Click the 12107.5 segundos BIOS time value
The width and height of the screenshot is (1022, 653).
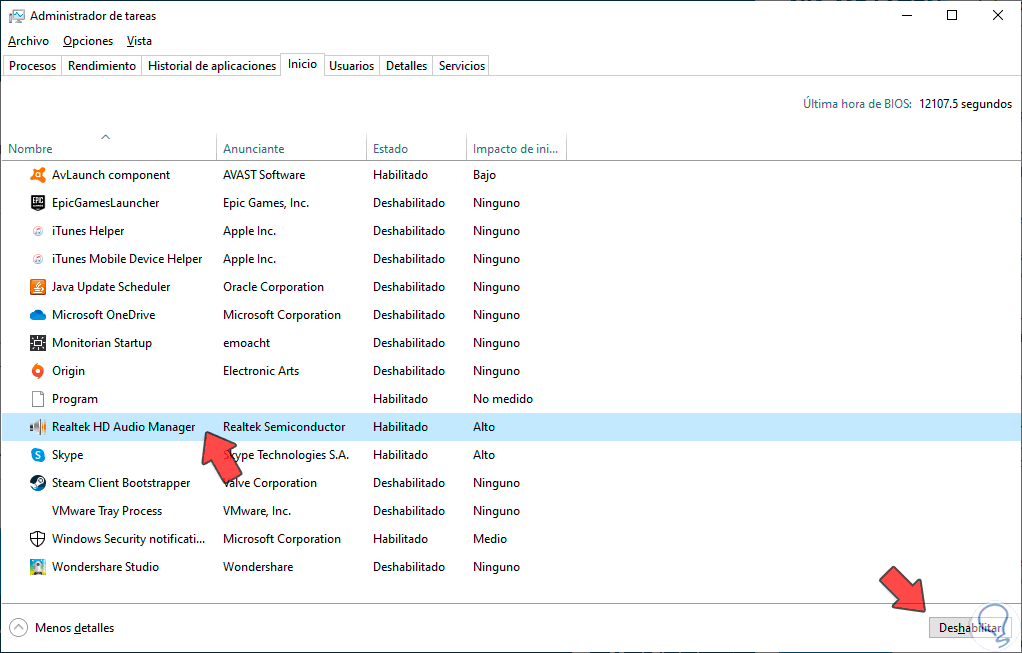[x=965, y=104]
